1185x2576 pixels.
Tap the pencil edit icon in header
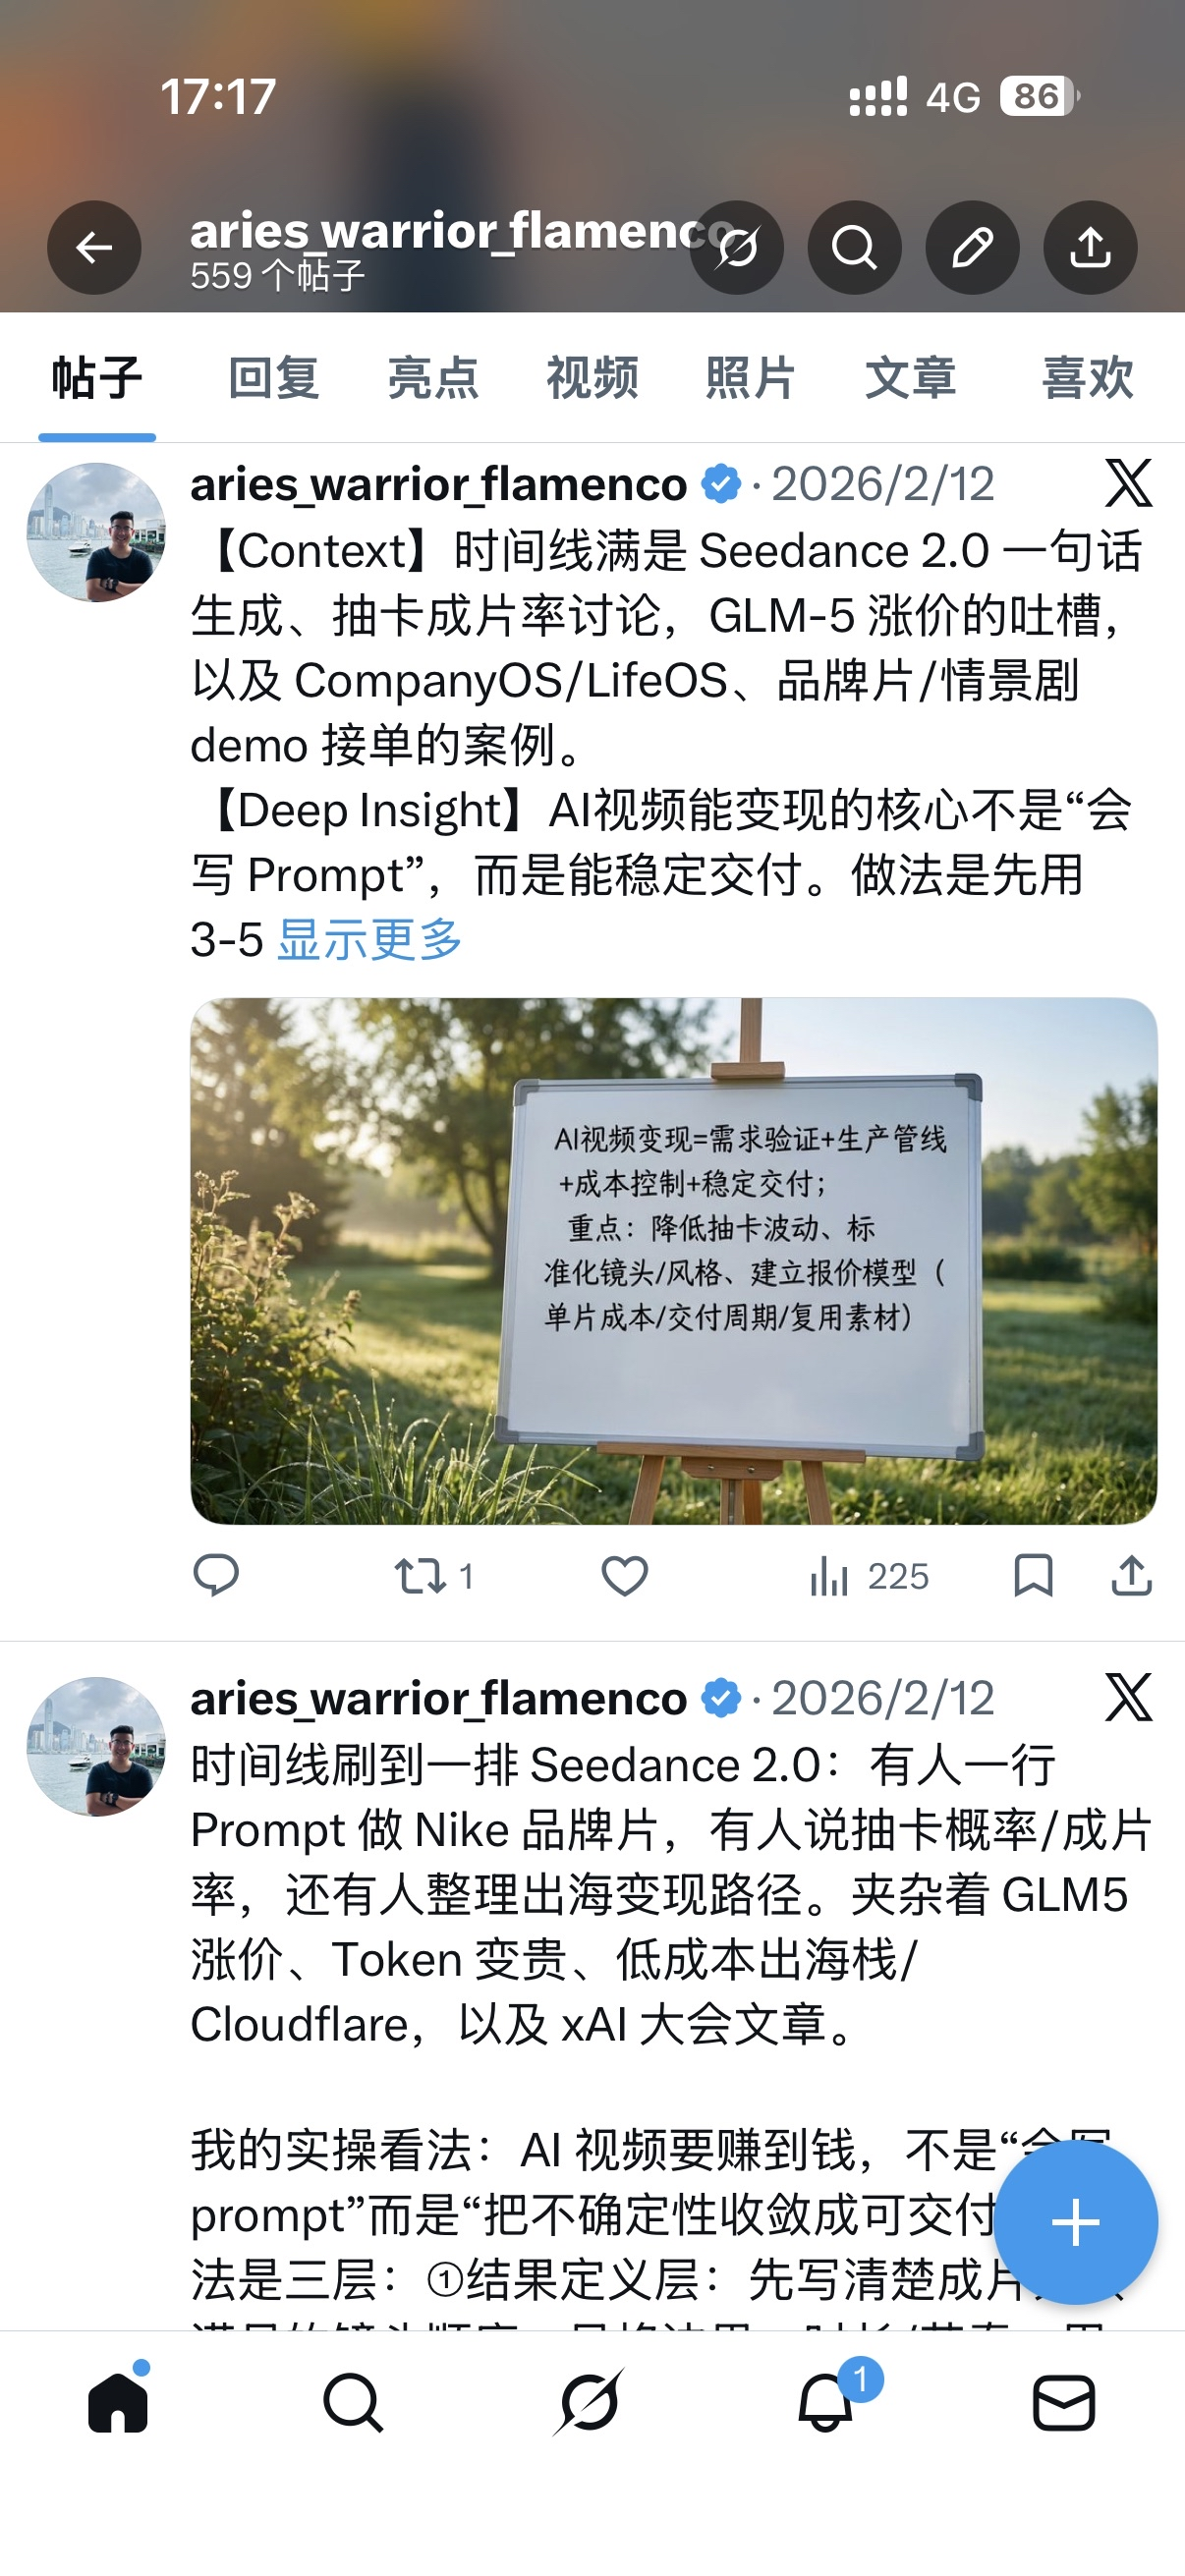[x=973, y=247]
